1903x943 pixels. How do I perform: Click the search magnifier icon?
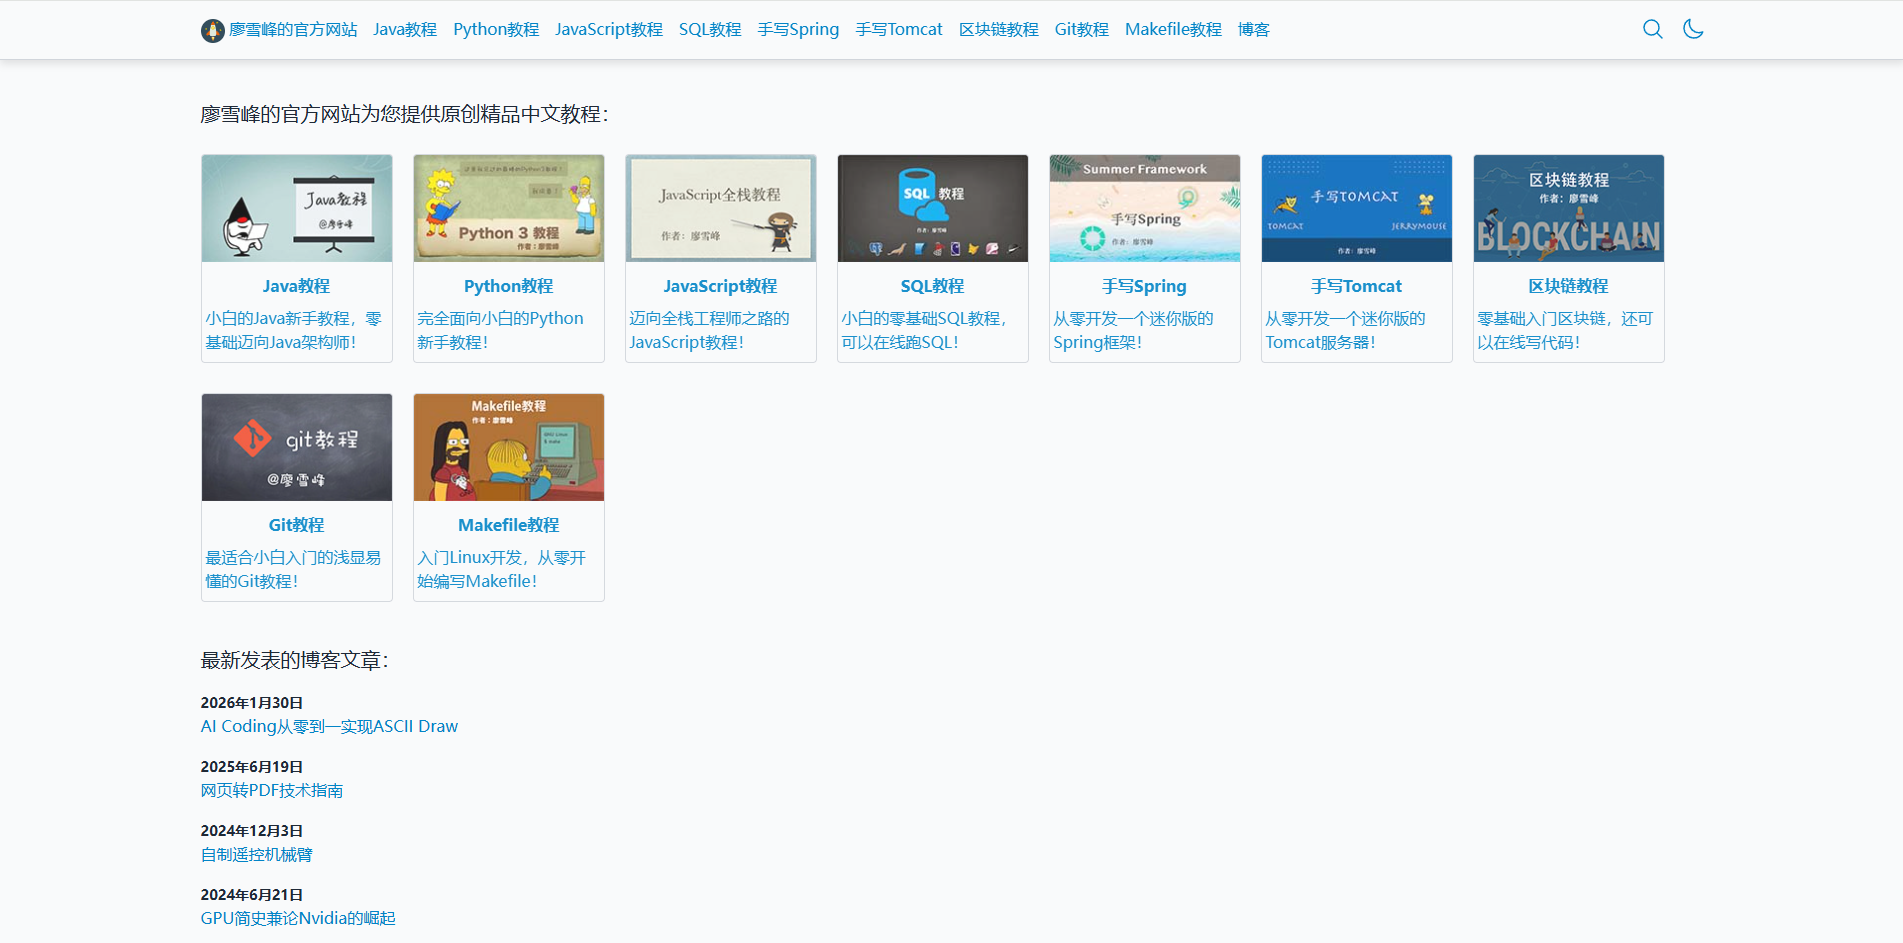click(x=1652, y=29)
